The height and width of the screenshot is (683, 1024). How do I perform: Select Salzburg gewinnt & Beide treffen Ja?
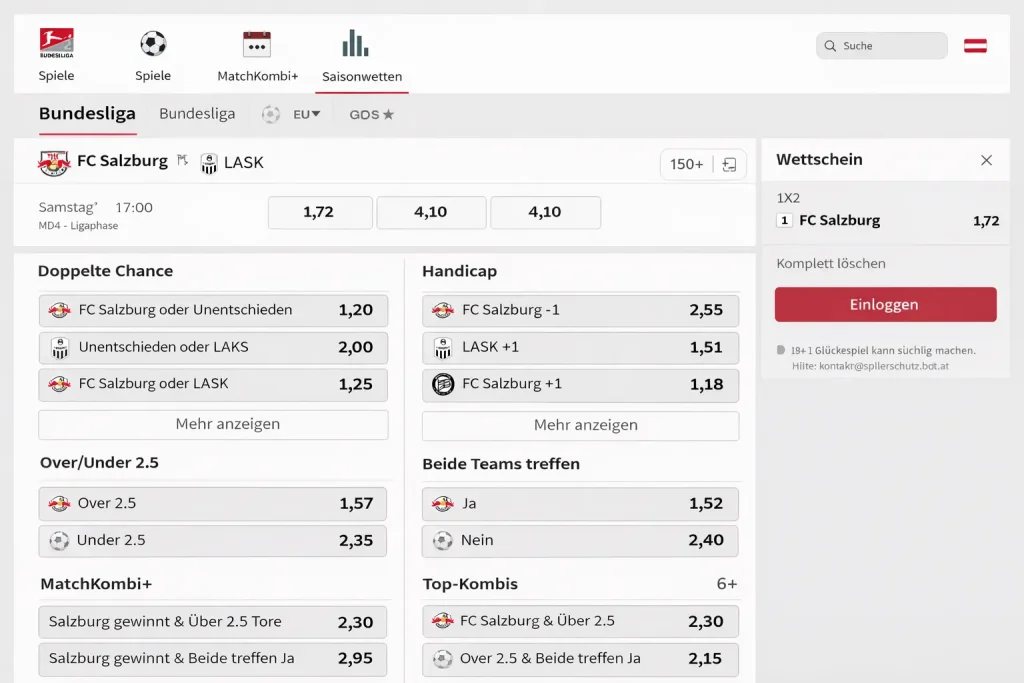click(212, 659)
